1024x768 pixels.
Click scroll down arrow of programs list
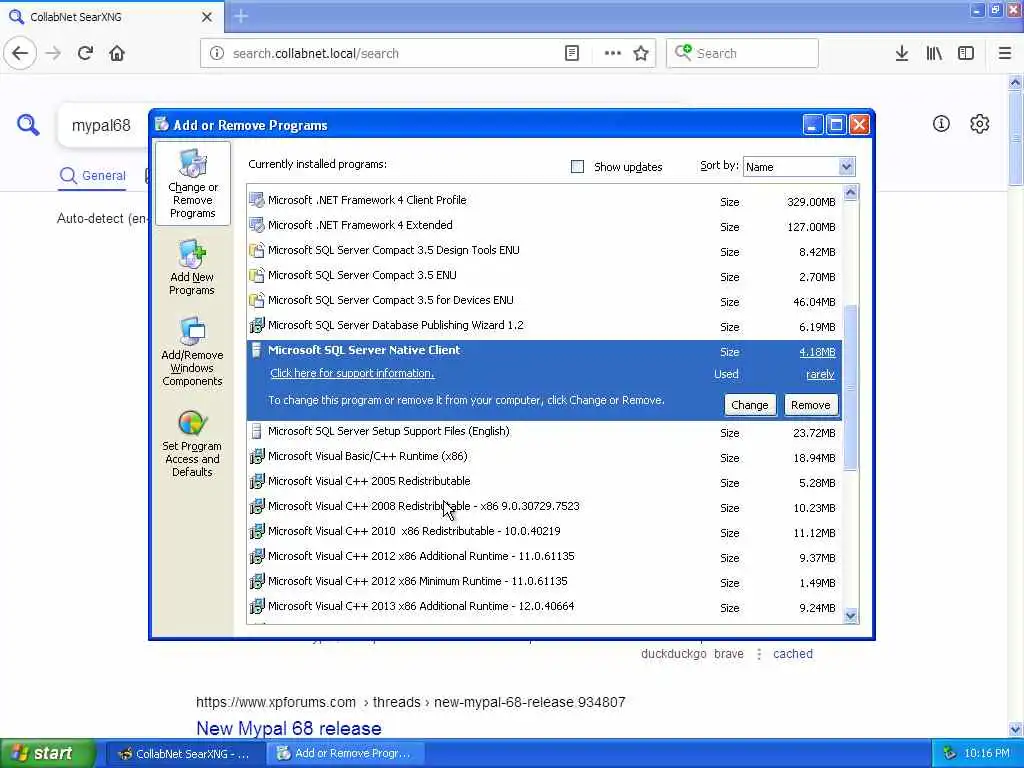850,615
